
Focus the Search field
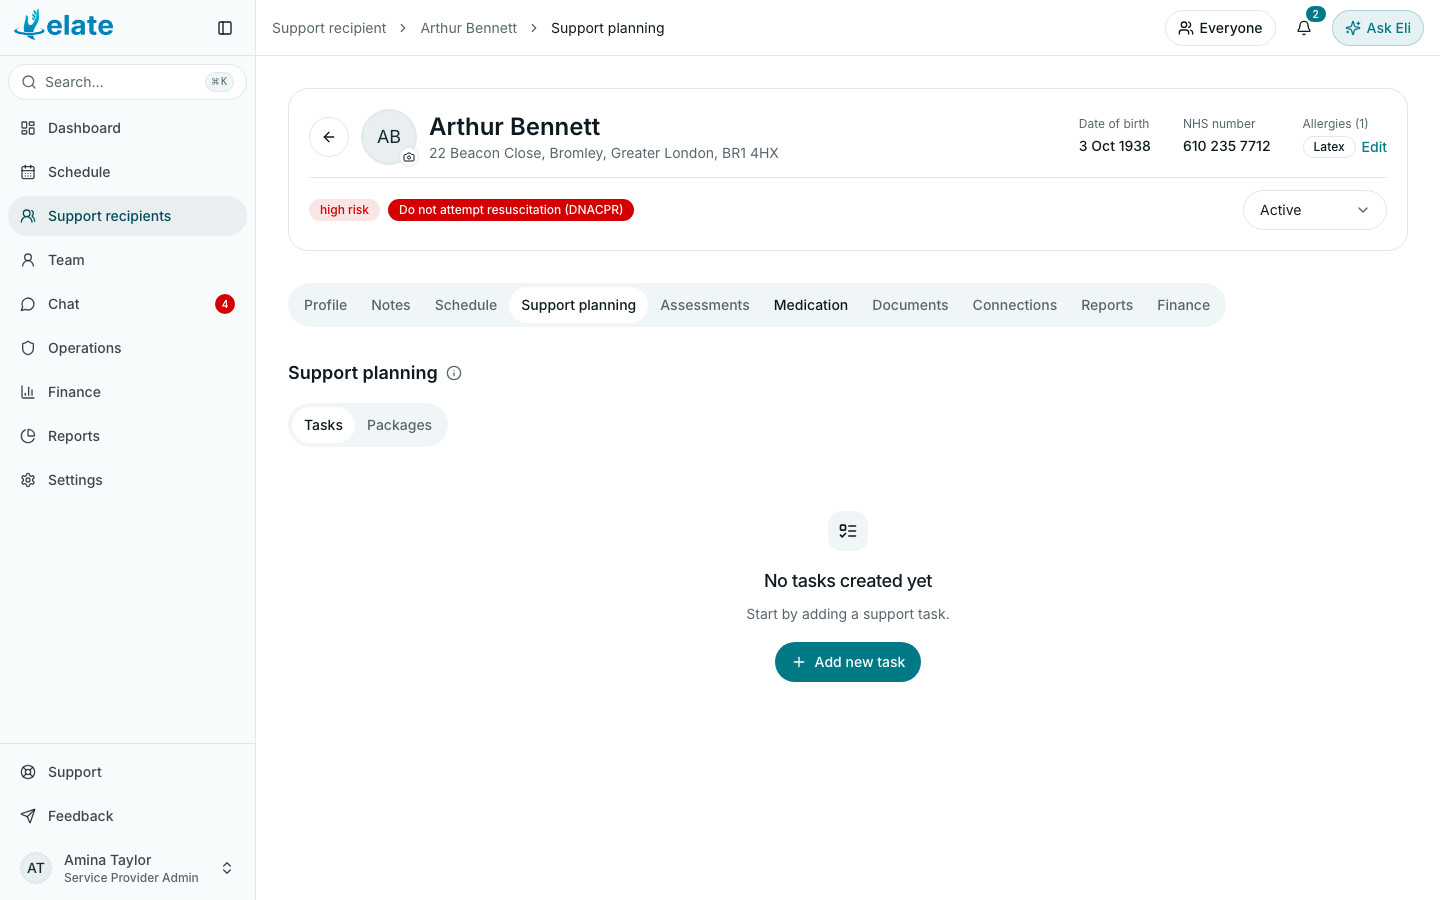pos(127,82)
